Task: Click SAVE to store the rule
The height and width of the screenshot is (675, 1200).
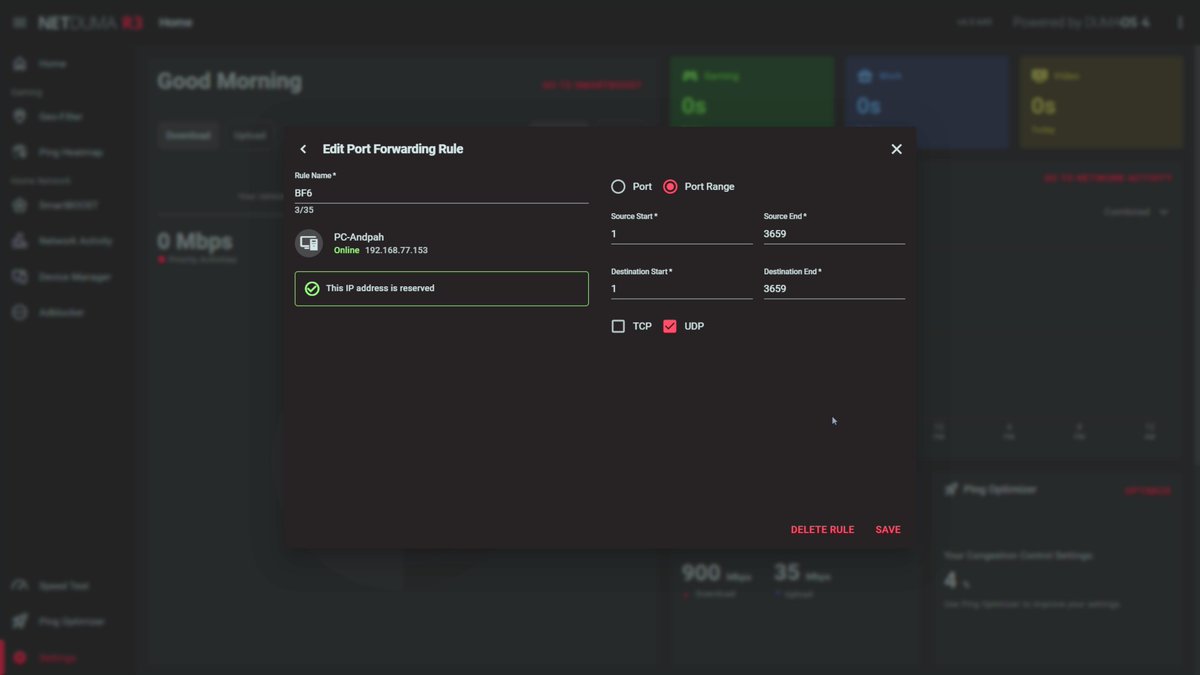Action: 888,530
